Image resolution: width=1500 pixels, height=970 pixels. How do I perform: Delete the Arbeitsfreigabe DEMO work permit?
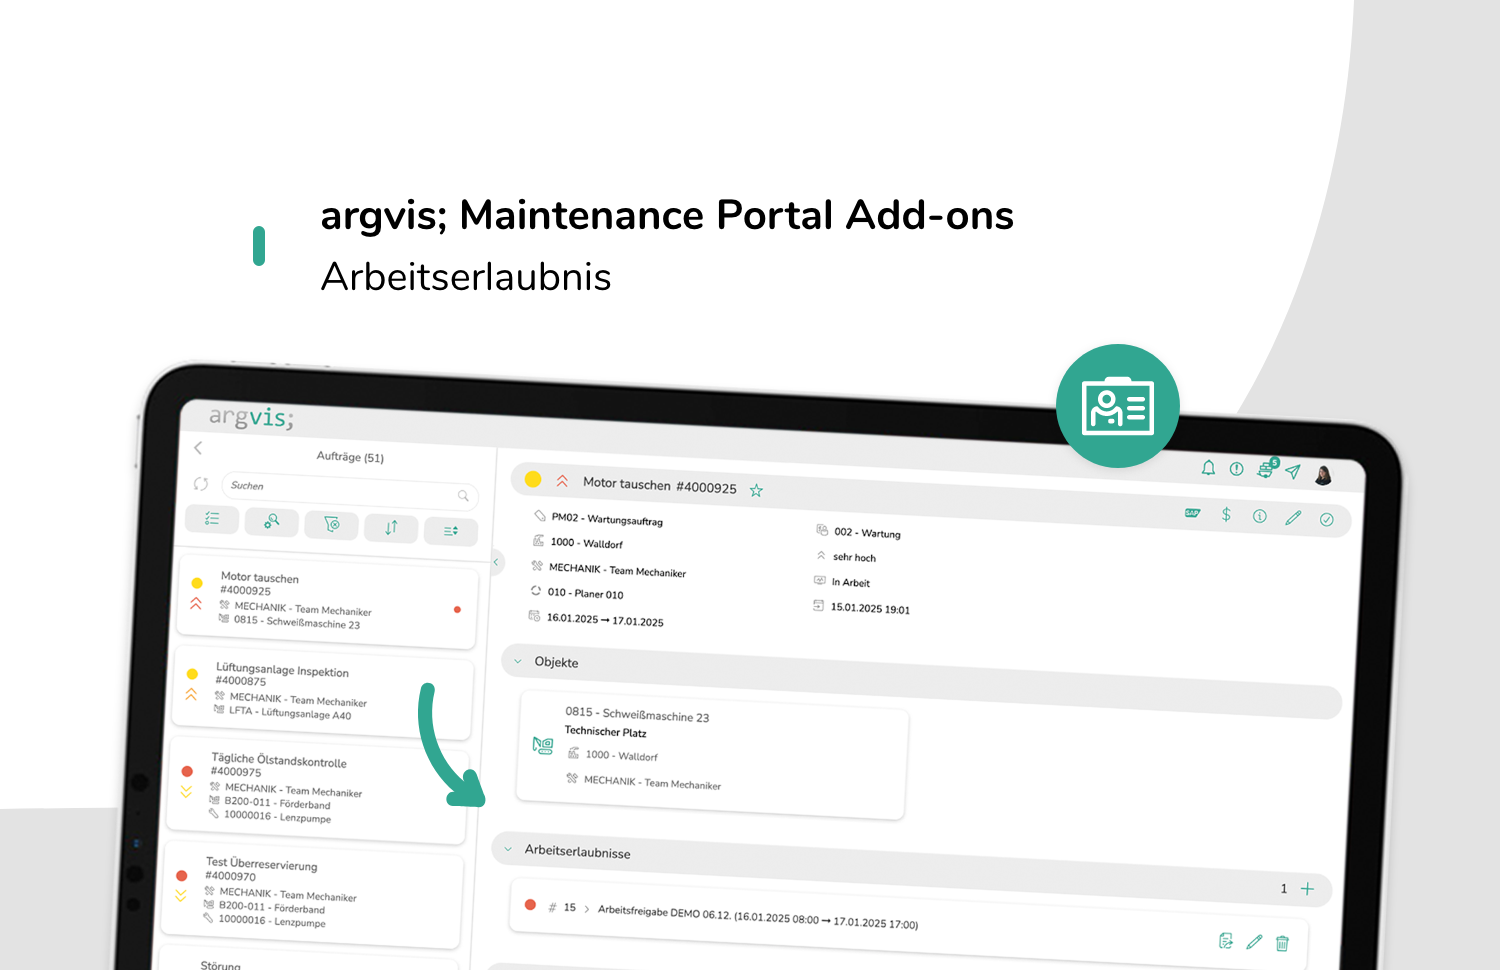1282,943
